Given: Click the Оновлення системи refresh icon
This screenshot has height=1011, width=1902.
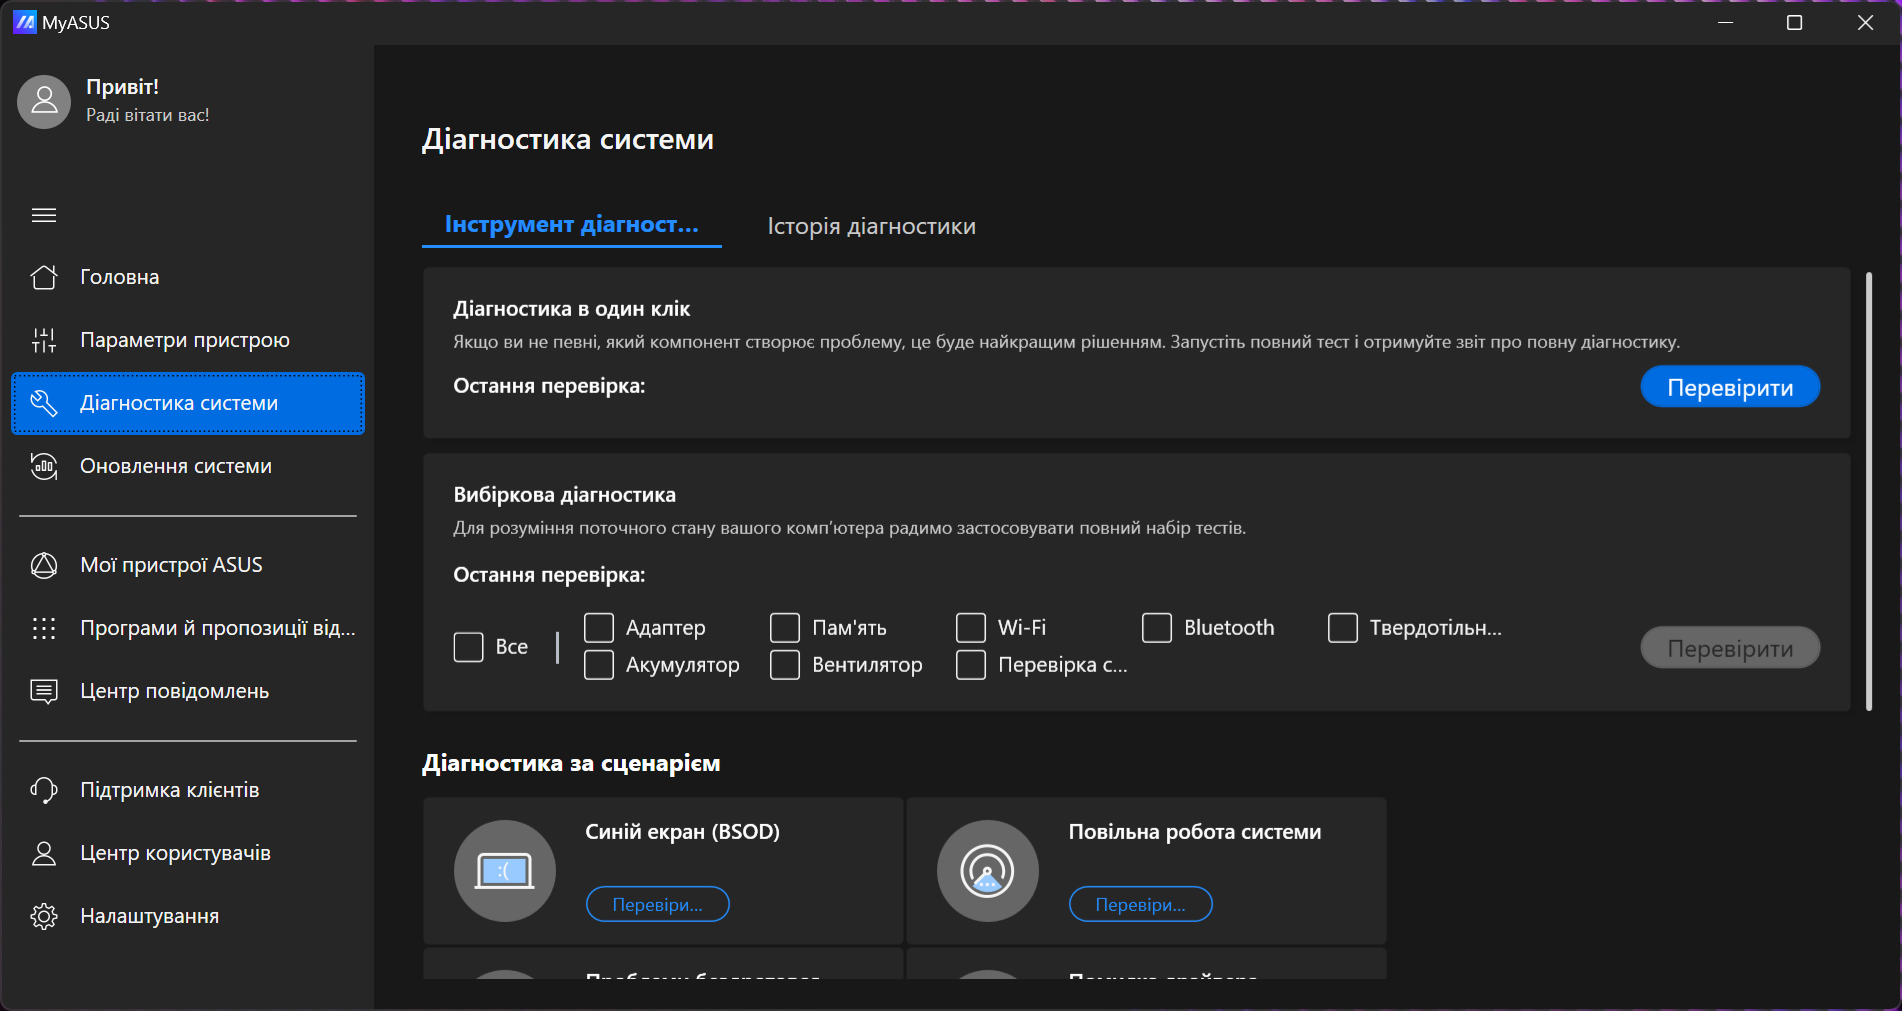Looking at the screenshot, I should (x=44, y=466).
